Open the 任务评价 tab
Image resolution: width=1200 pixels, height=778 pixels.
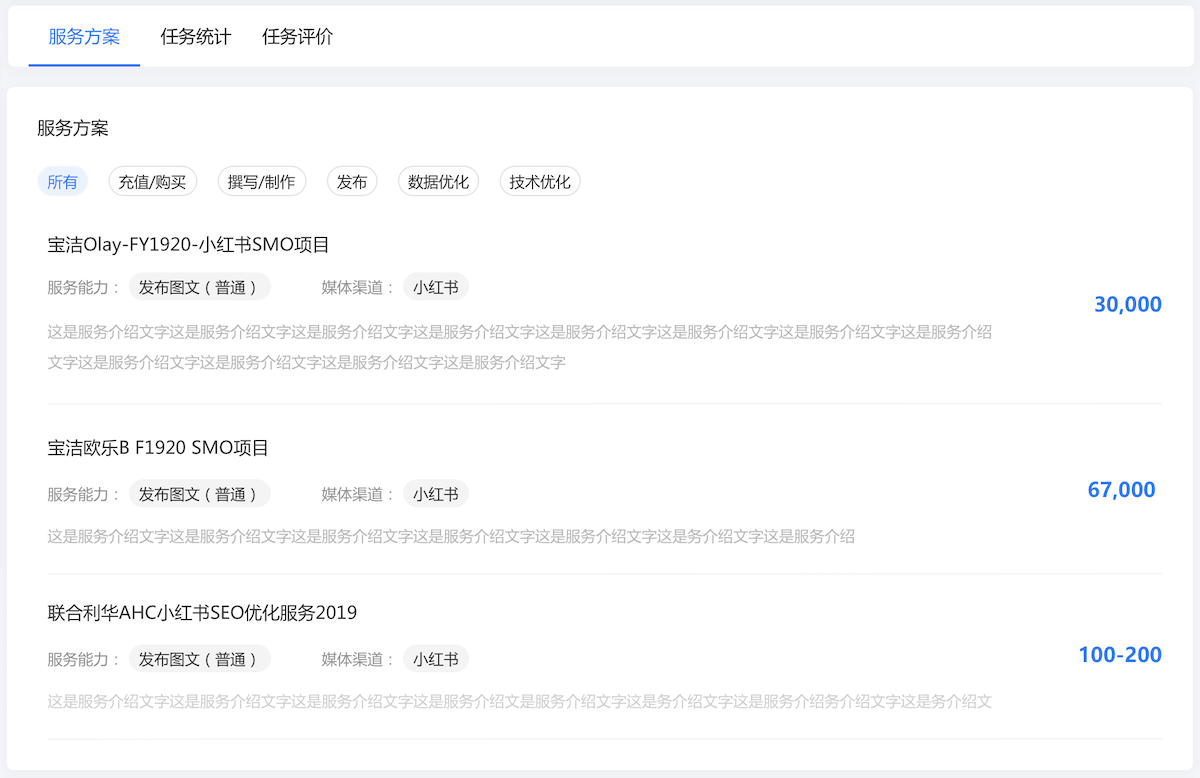(x=298, y=37)
